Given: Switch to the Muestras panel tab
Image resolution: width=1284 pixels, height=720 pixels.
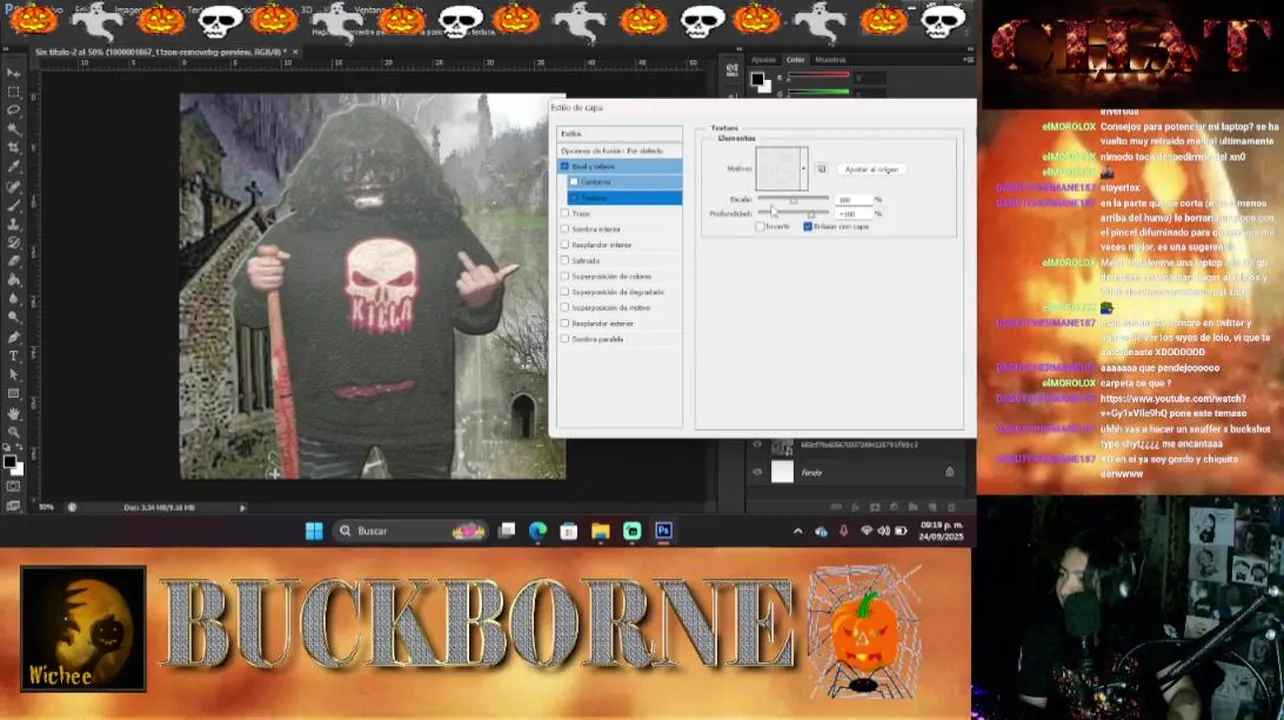Looking at the screenshot, I should (x=830, y=60).
